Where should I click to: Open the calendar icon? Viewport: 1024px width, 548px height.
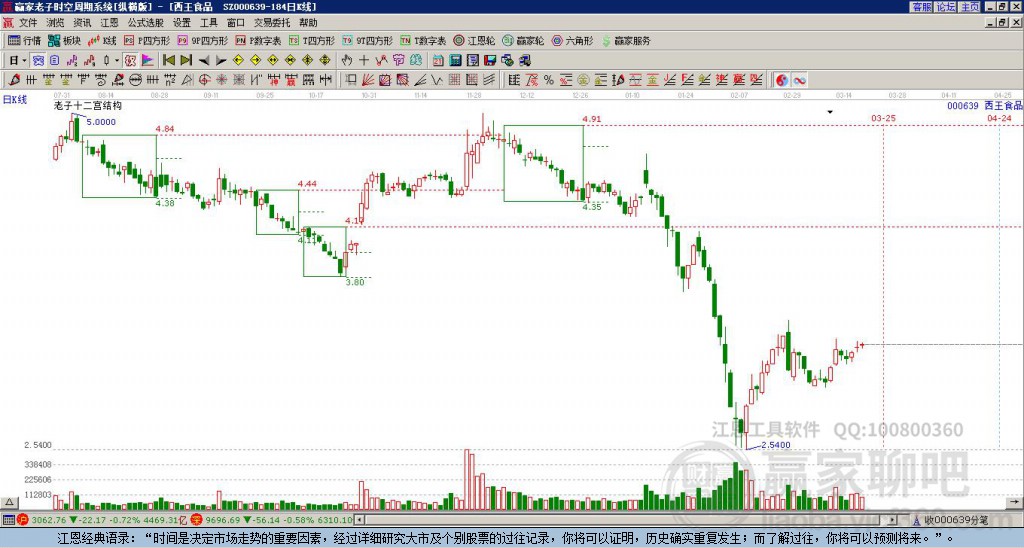coord(438,61)
